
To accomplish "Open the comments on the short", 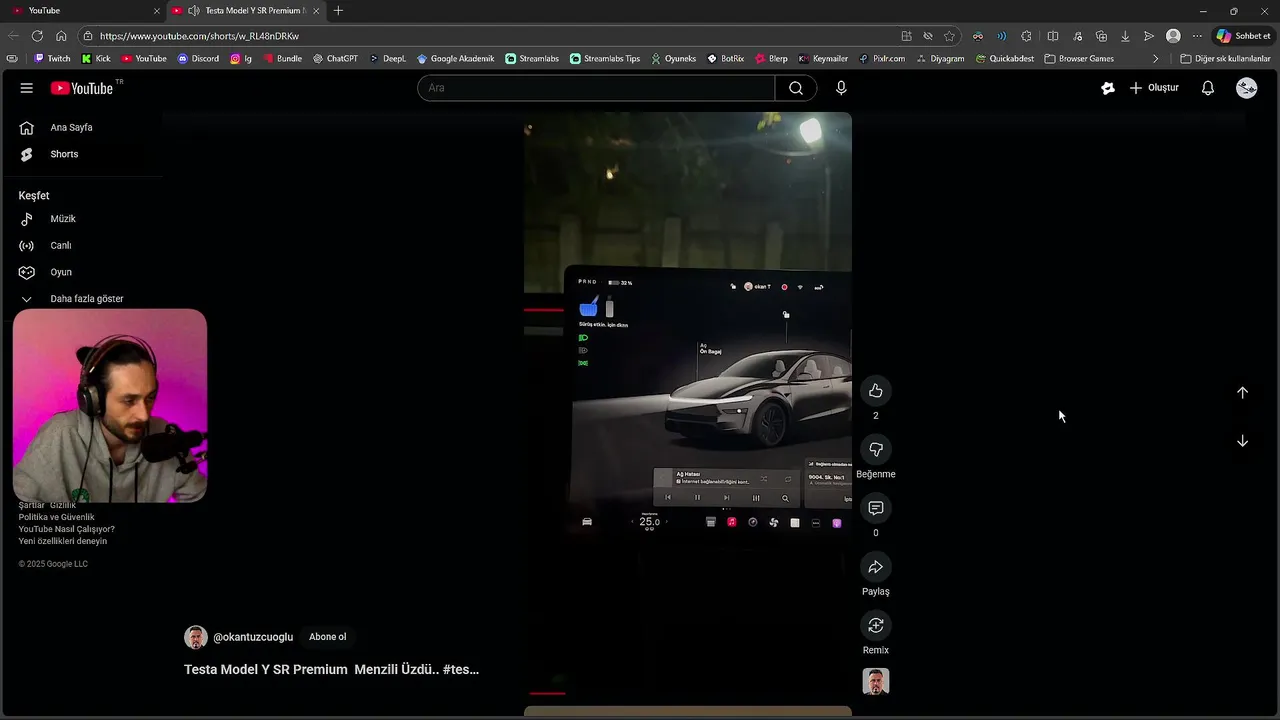I will pos(876,508).
